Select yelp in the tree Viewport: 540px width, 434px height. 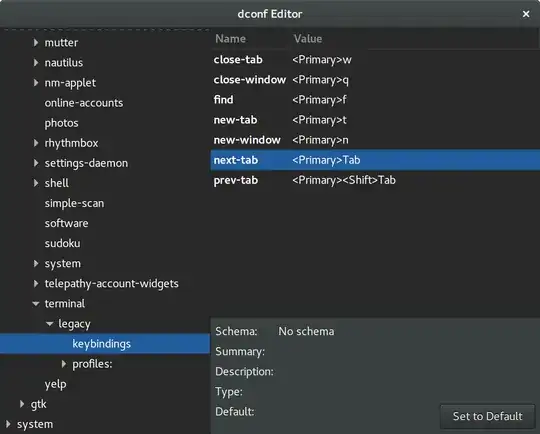click(x=55, y=384)
